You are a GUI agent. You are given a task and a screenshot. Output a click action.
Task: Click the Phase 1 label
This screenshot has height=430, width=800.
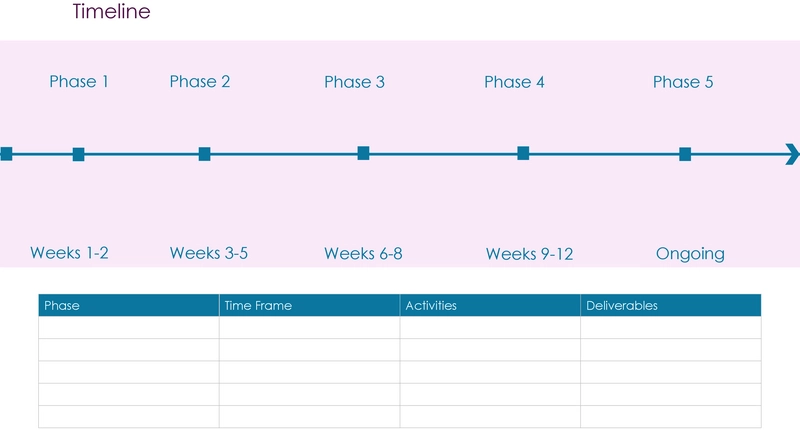[79, 82]
